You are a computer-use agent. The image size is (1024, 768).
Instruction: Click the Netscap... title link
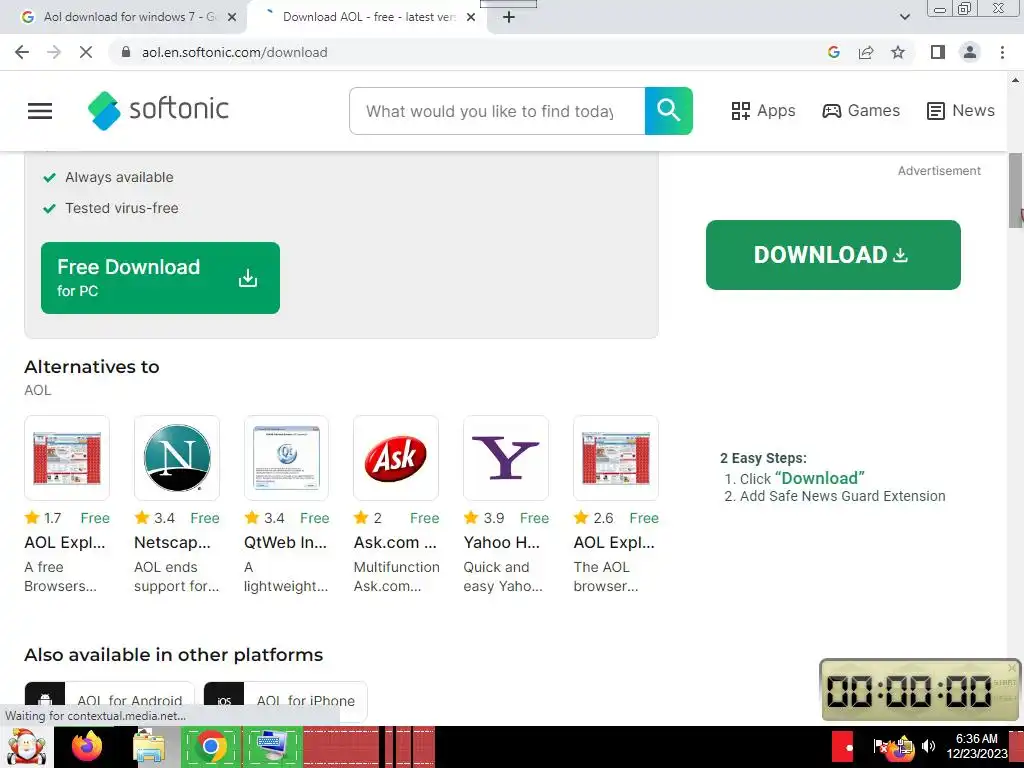point(172,542)
